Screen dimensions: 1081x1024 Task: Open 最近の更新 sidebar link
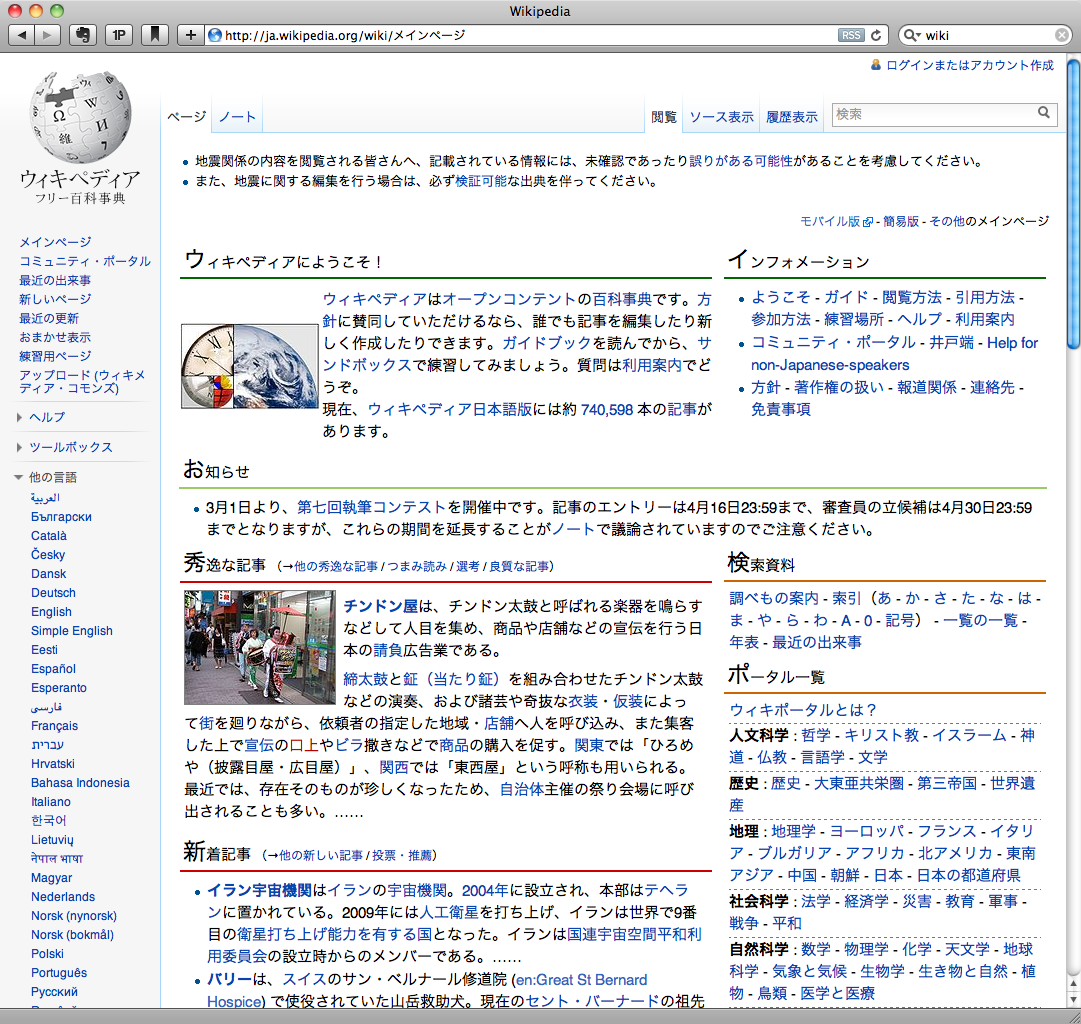[x=49, y=319]
